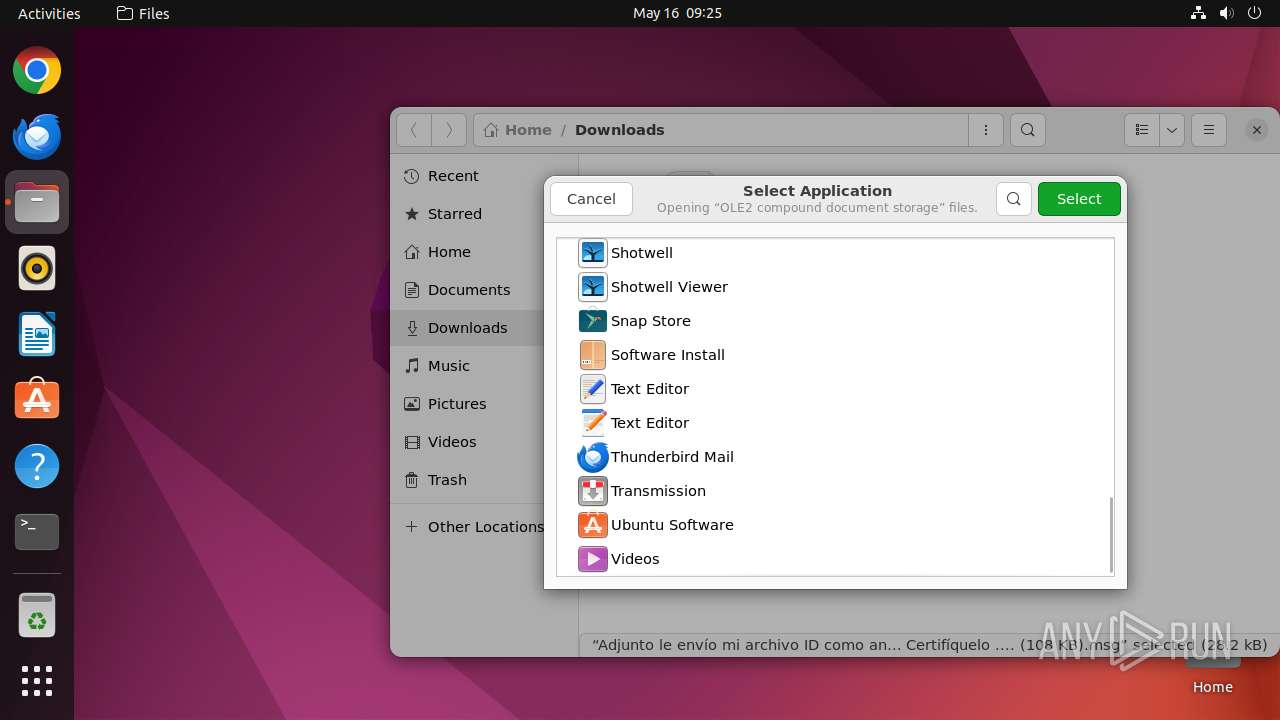Open the clock and calendar panel
1280x720 pixels.
(677, 13)
